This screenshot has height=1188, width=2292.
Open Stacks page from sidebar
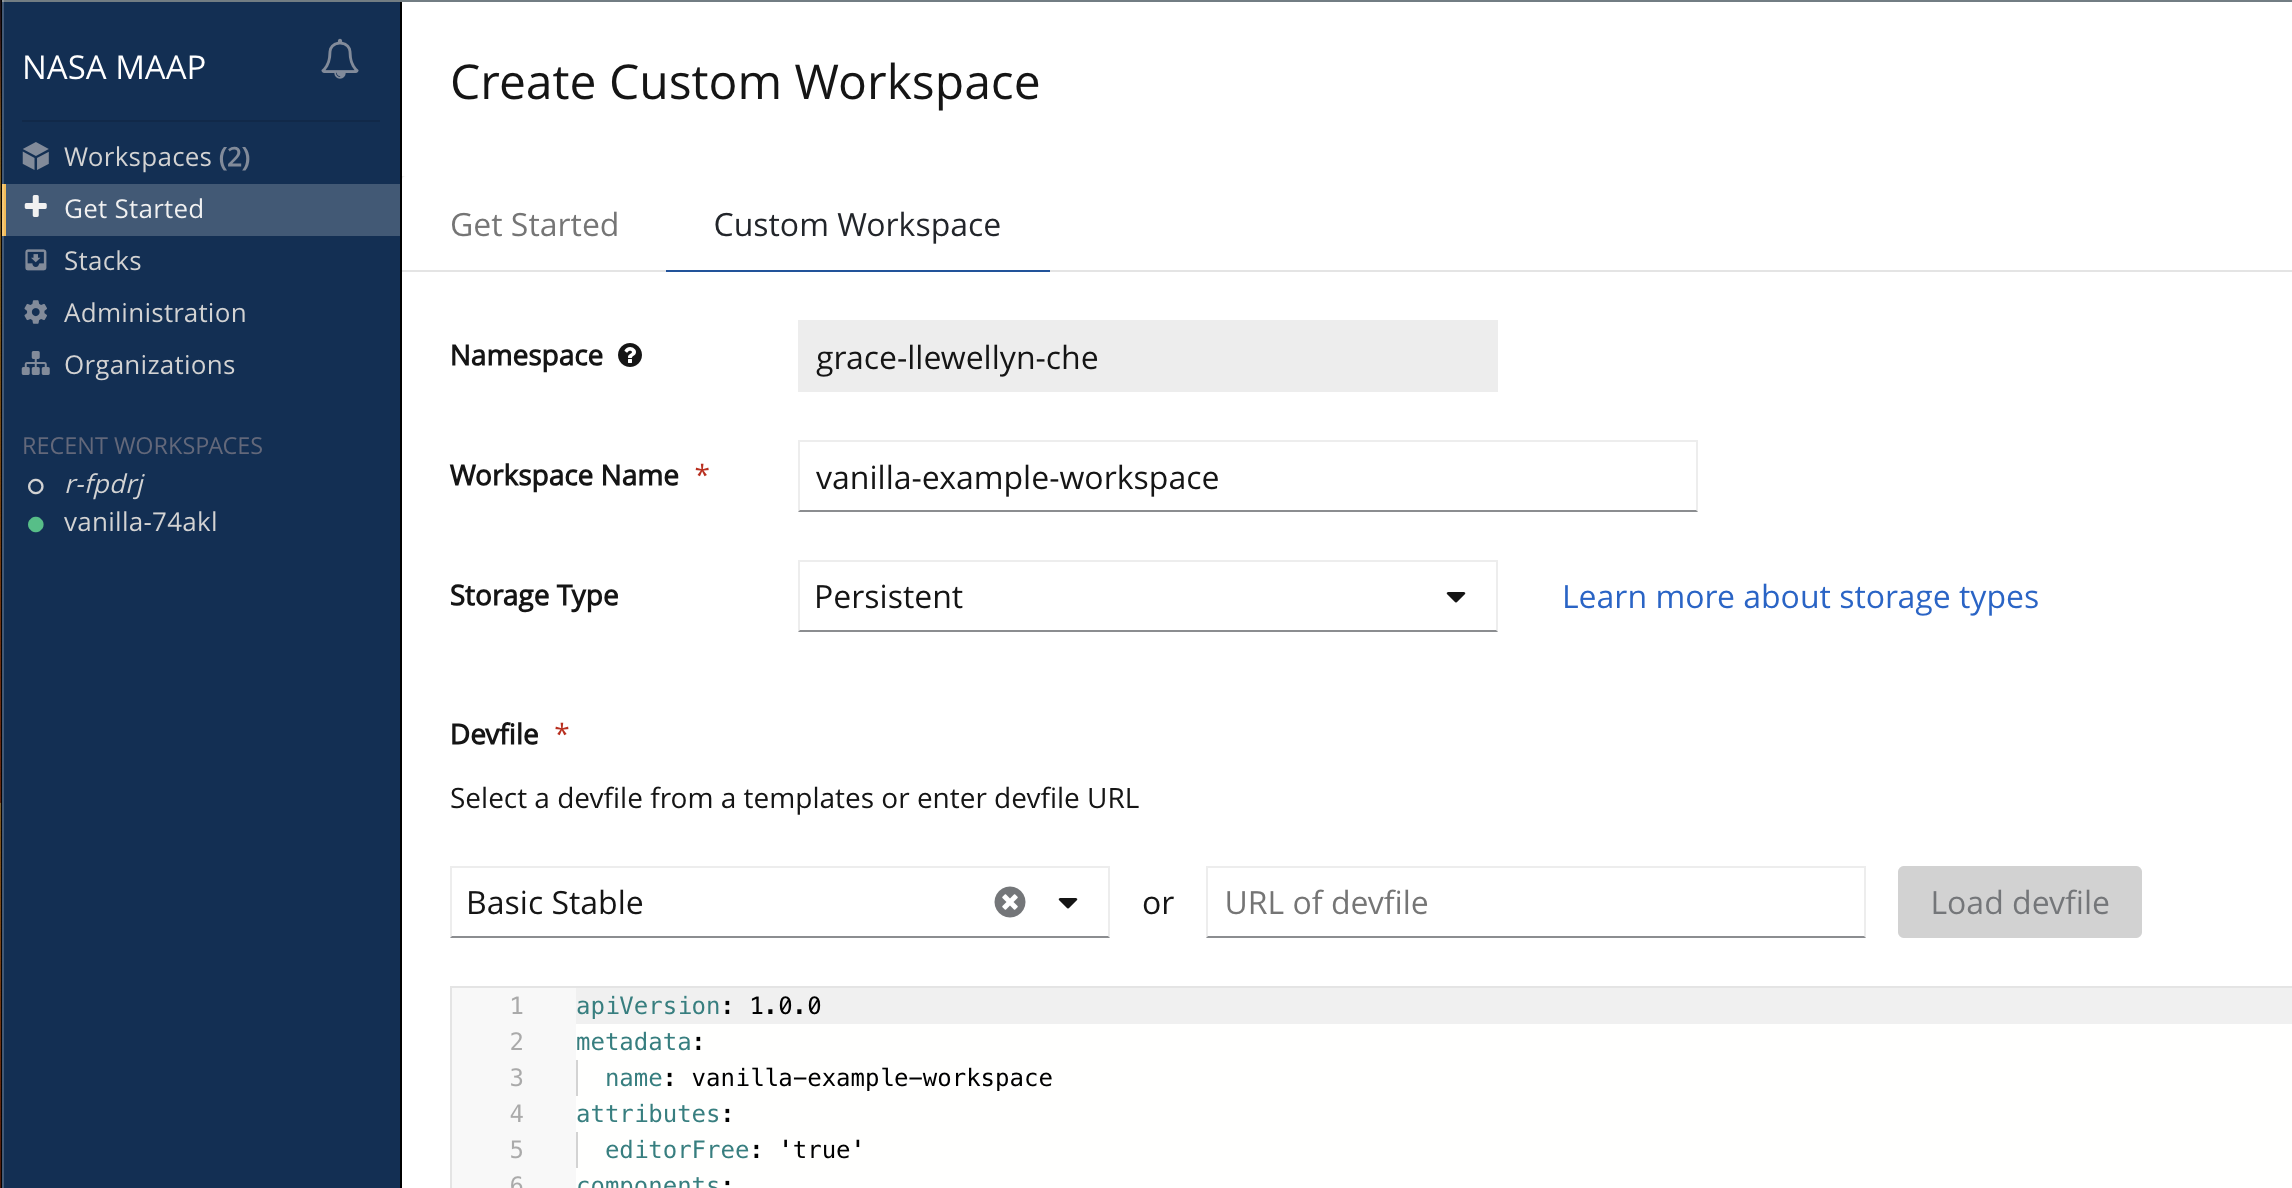pos(202,260)
